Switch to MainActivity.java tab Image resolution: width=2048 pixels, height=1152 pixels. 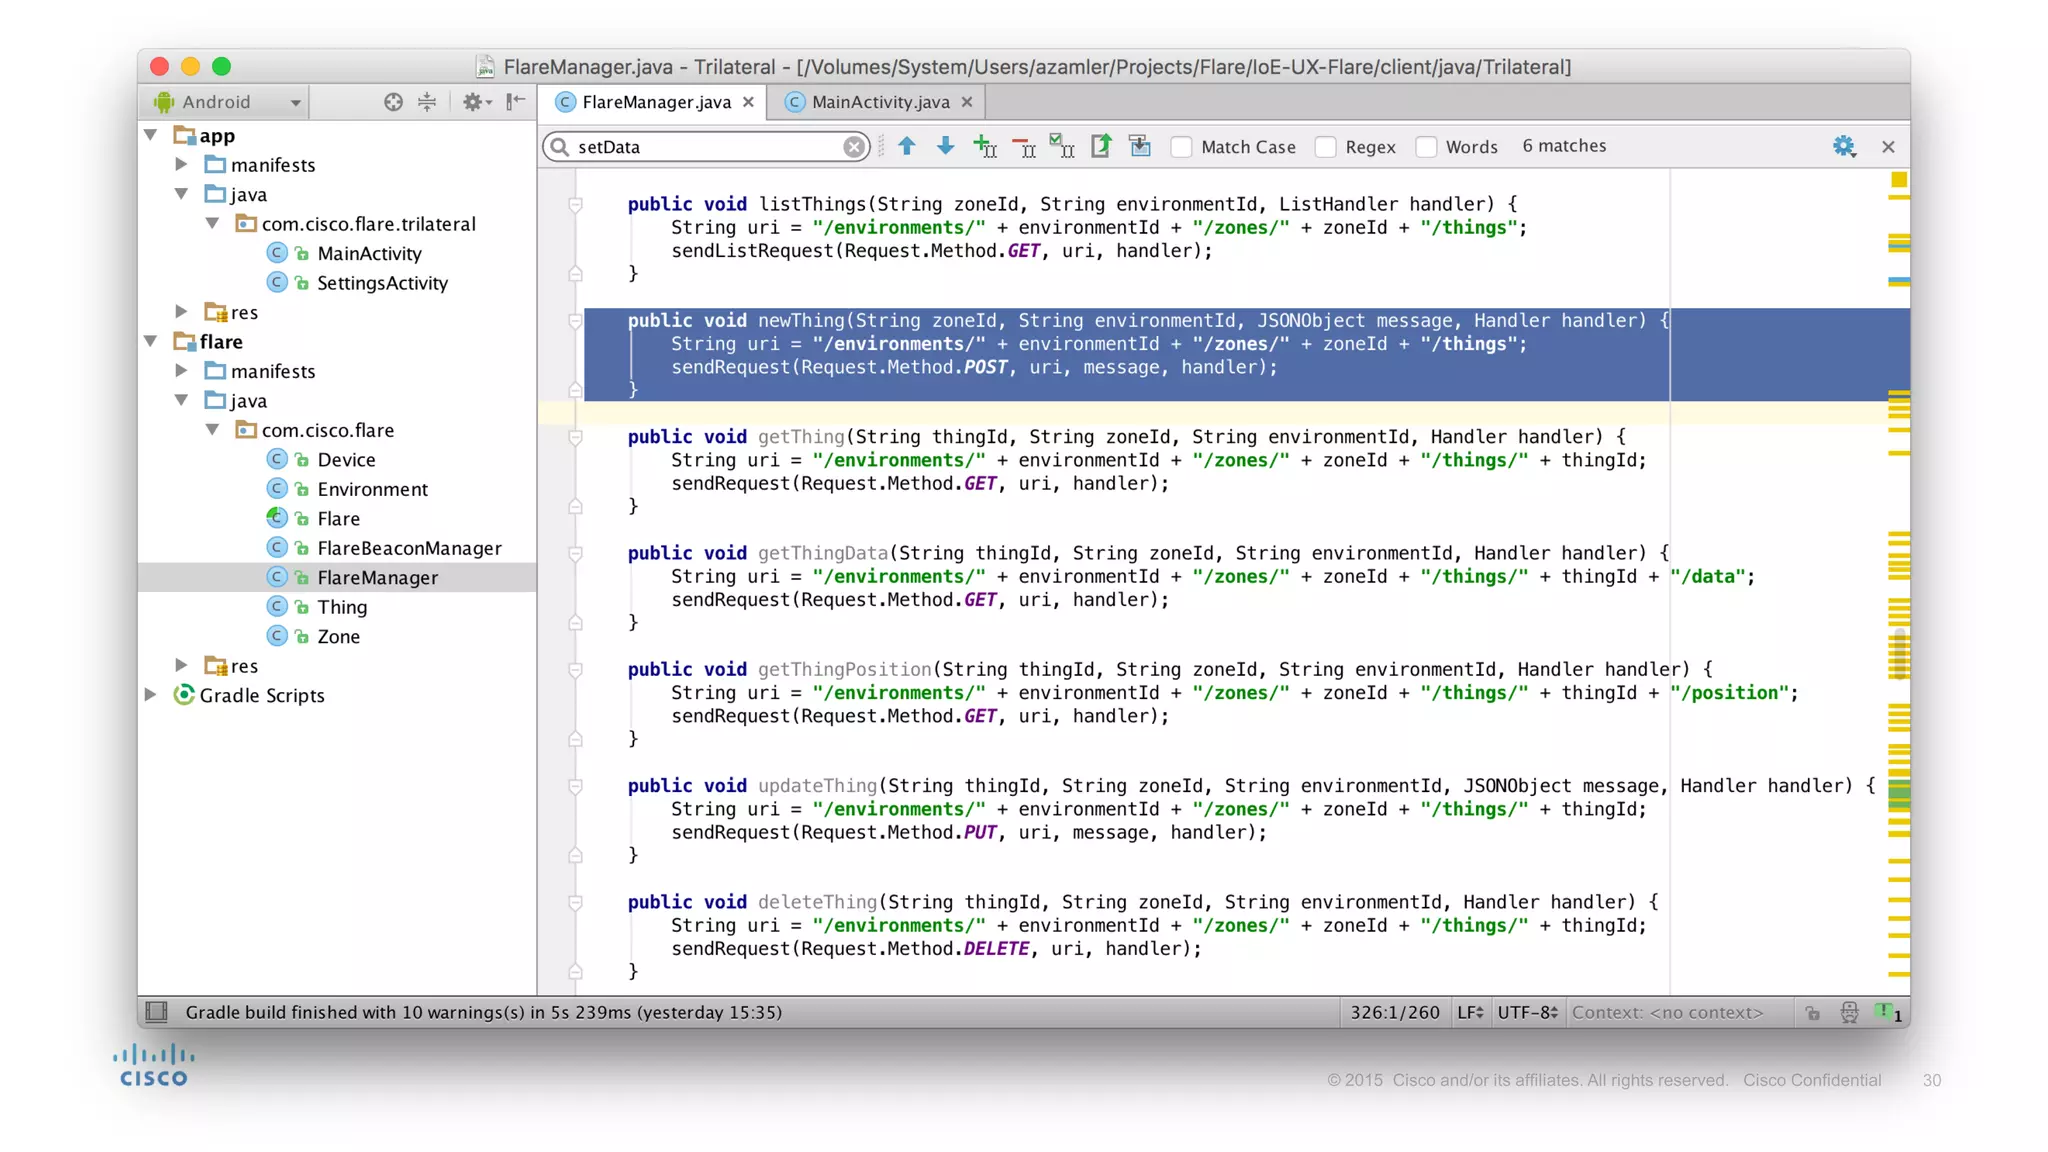[x=879, y=102]
